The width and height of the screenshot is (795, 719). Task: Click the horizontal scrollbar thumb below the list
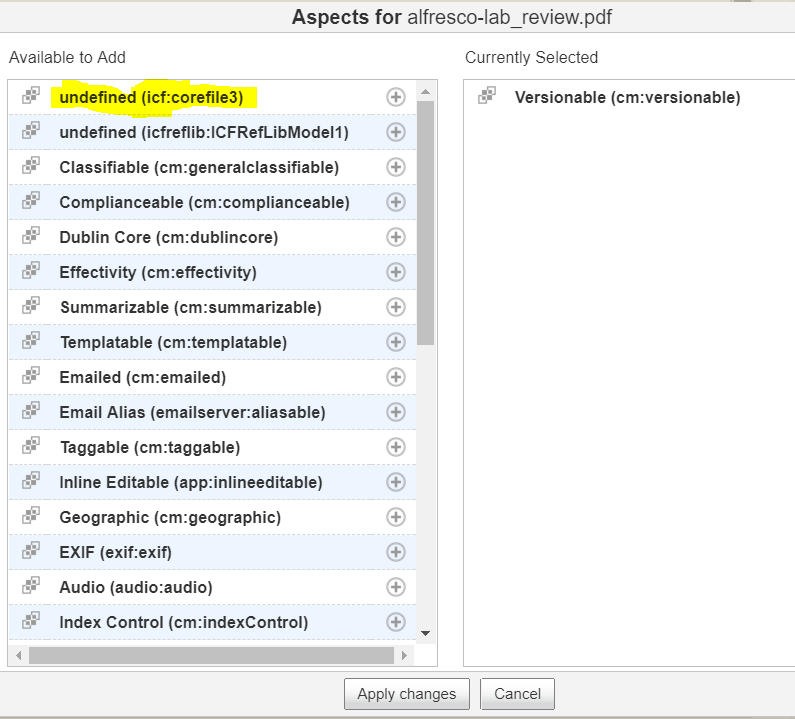(211, 655)
